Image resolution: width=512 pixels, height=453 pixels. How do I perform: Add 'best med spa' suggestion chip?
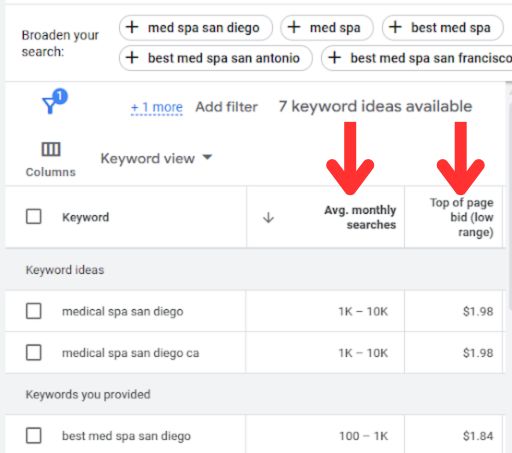[443, 28]
